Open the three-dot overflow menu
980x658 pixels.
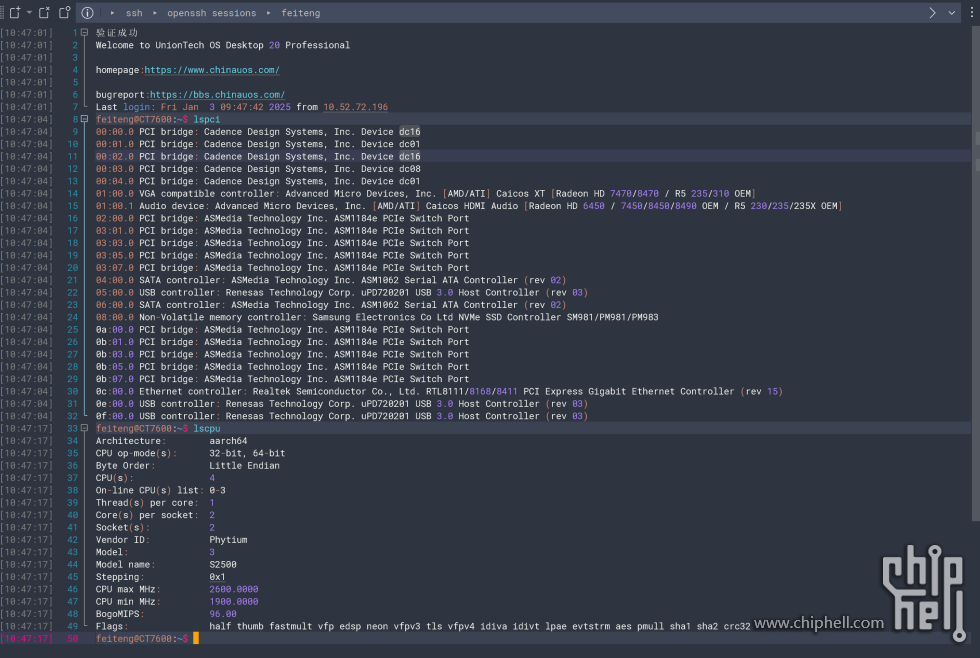tap(972, 12)
